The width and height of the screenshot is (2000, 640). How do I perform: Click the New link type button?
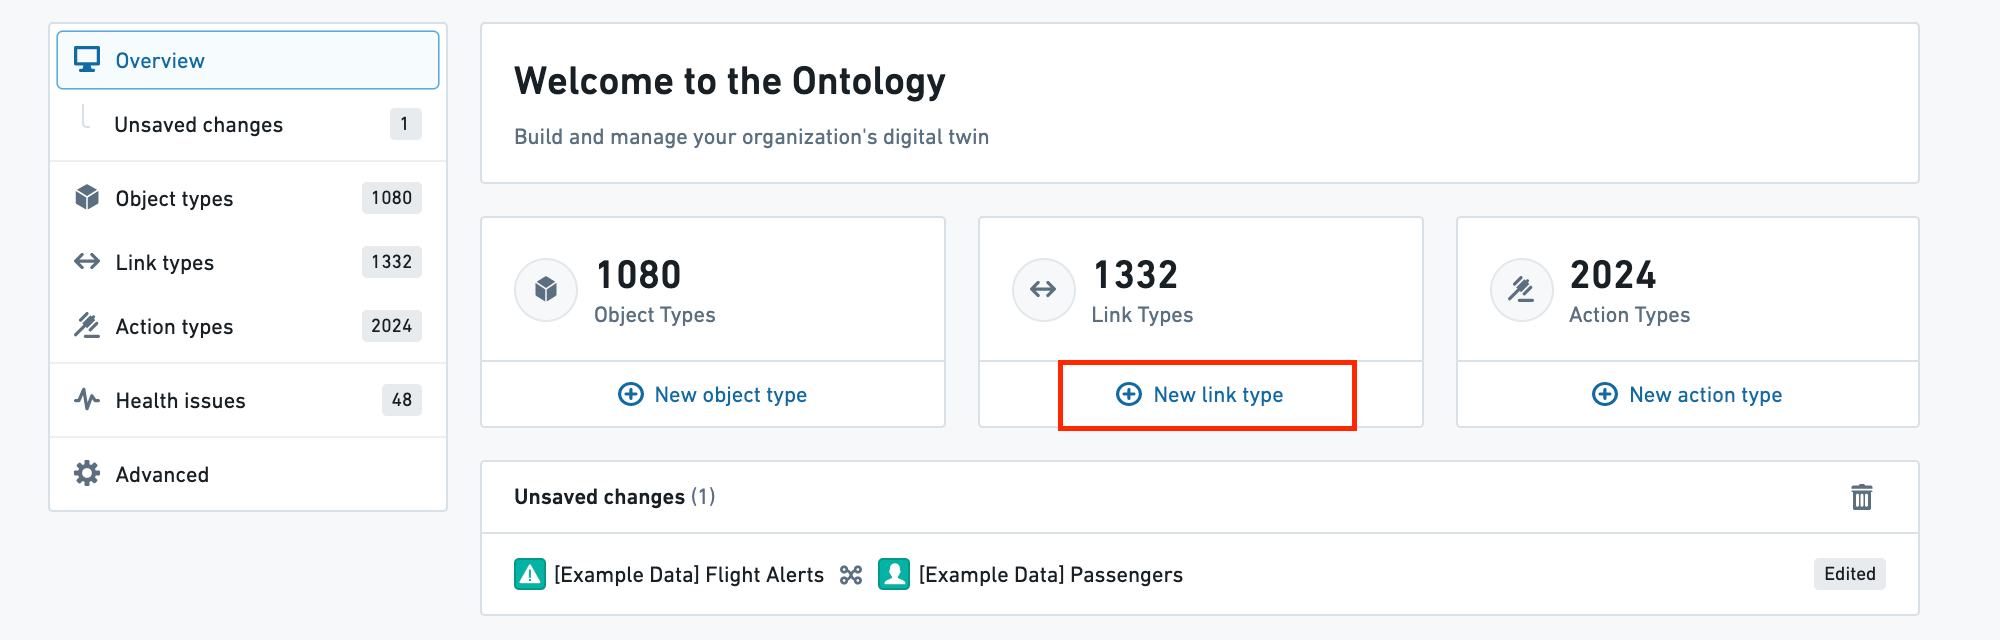1200,395
